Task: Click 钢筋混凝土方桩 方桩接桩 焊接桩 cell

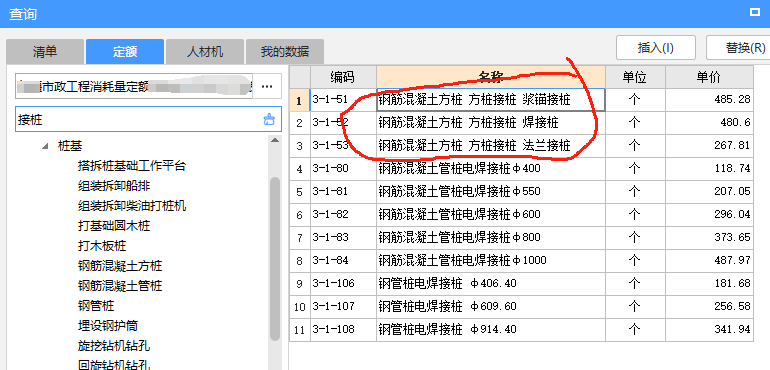Action: pos(491,123)
